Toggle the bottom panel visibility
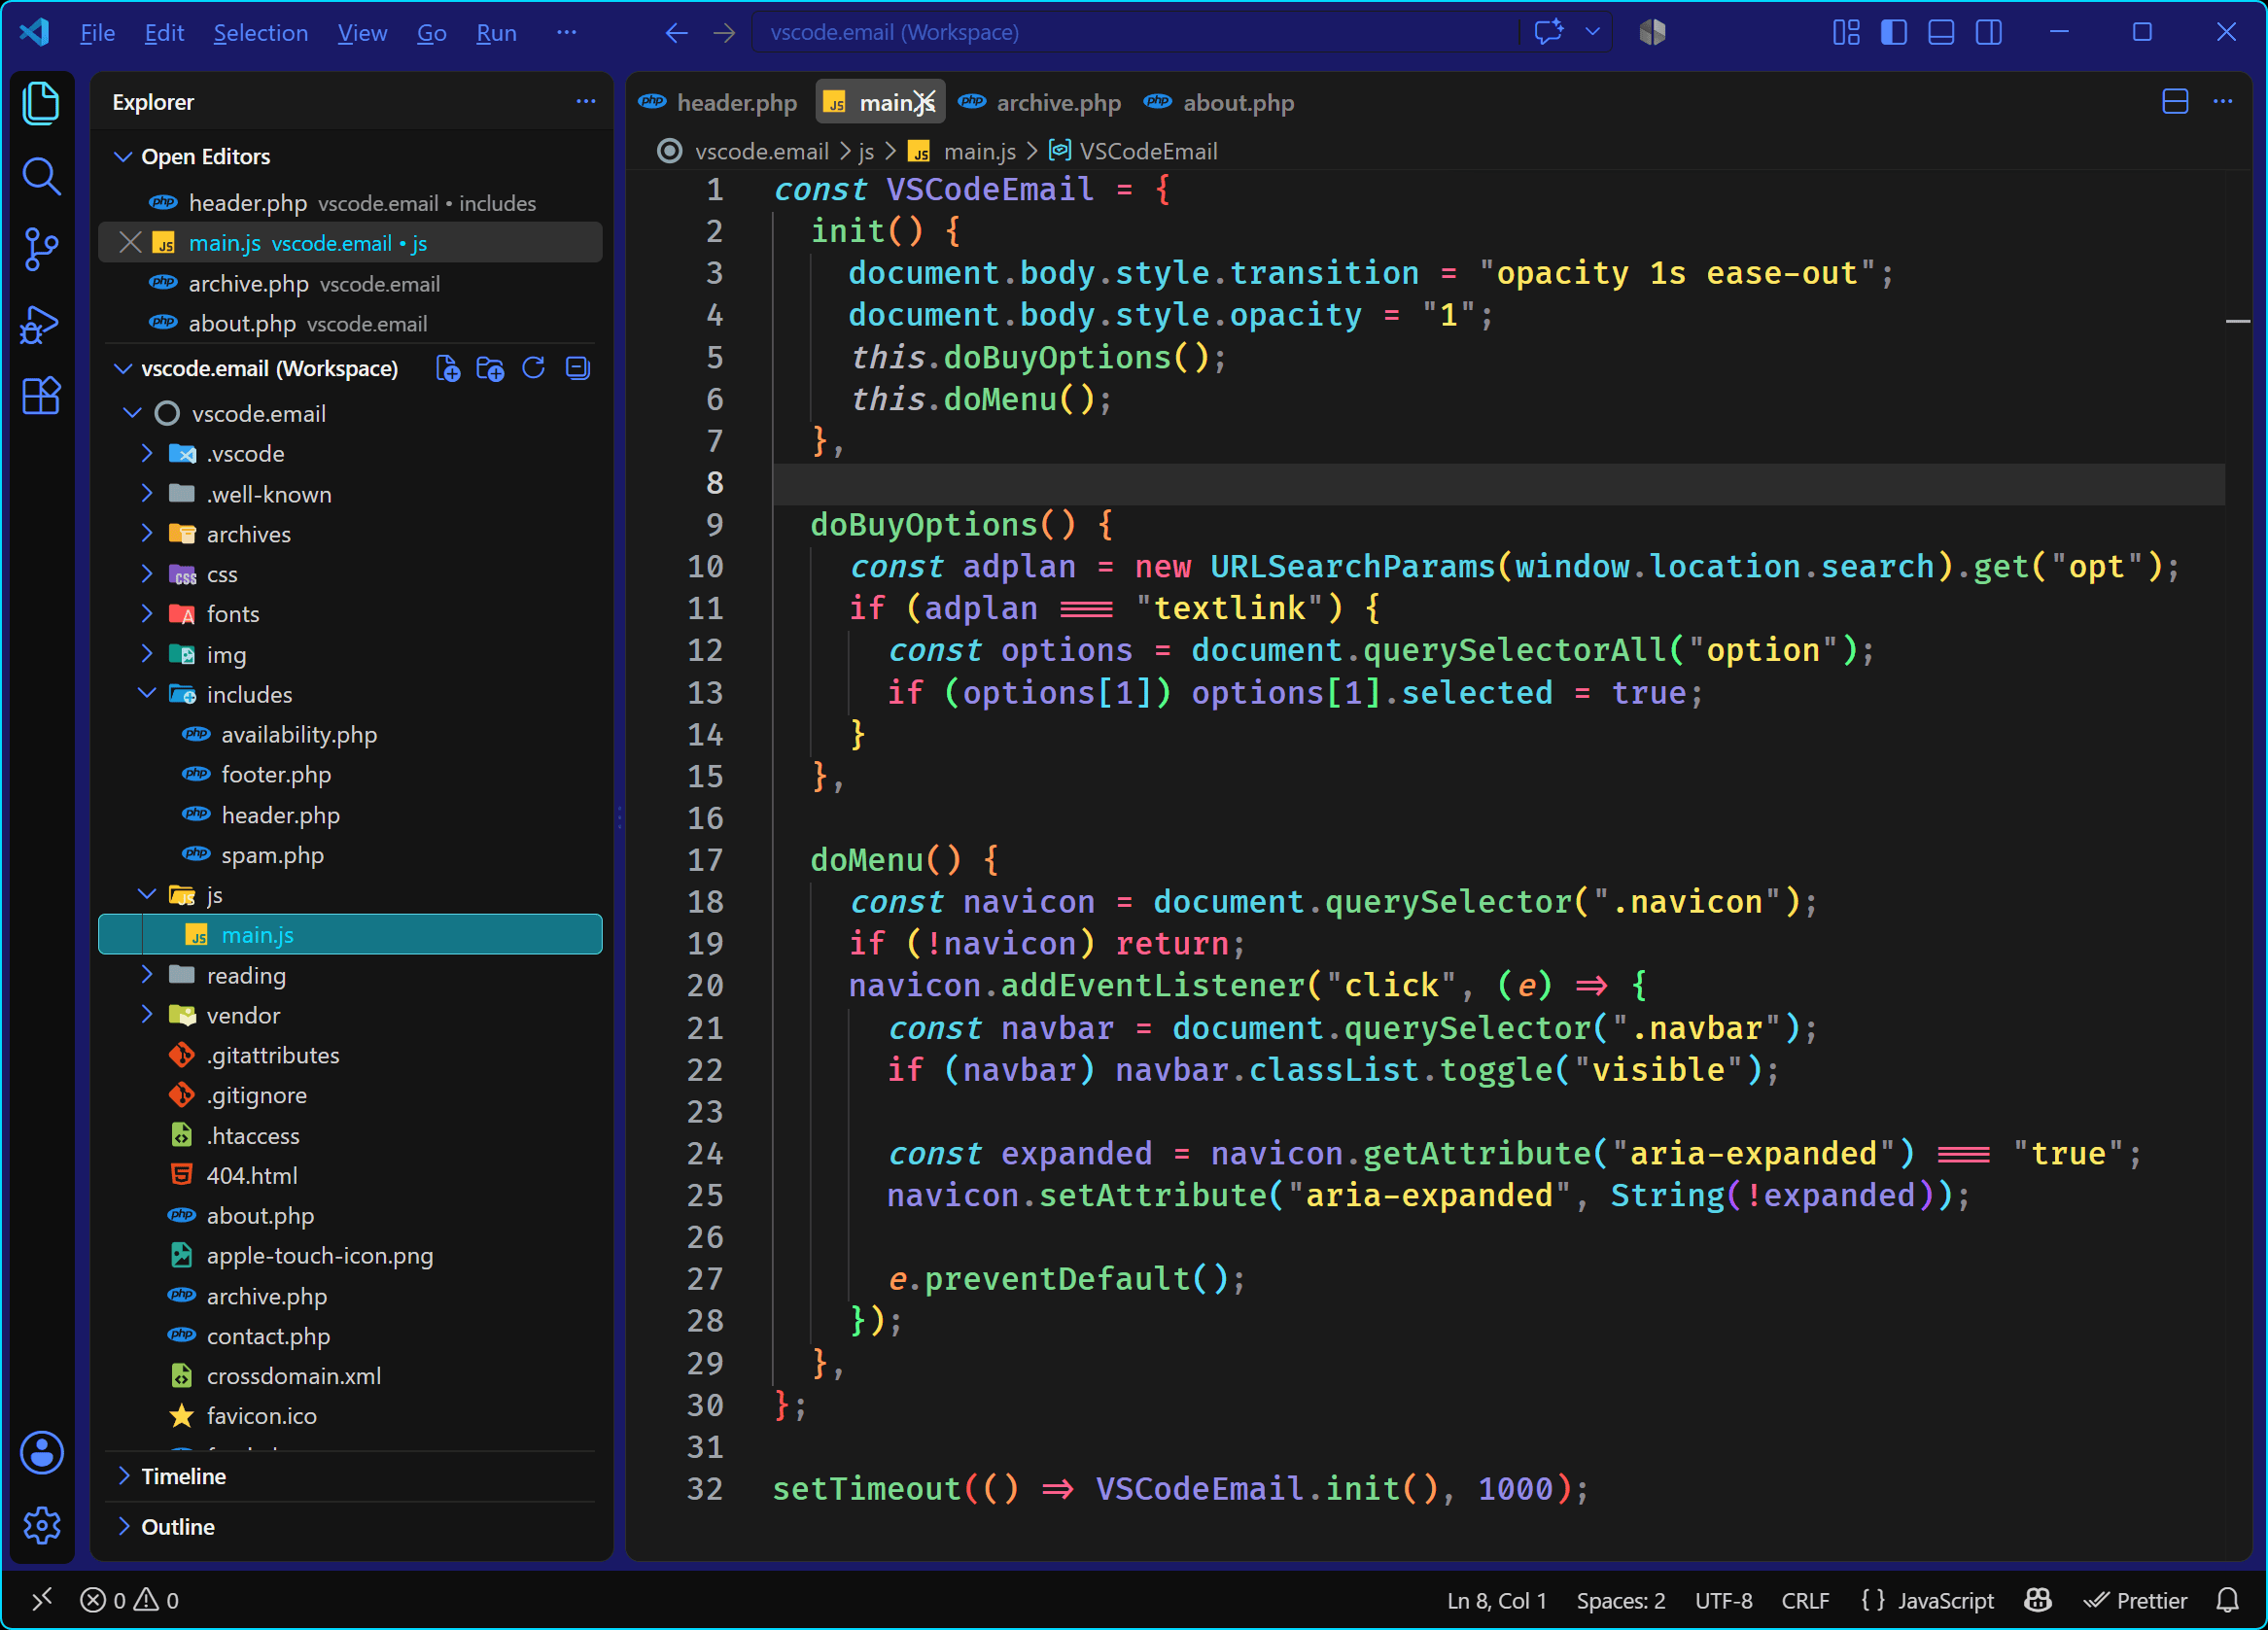Viewport: 2268px width, 1630px height. coord(1941,32)
